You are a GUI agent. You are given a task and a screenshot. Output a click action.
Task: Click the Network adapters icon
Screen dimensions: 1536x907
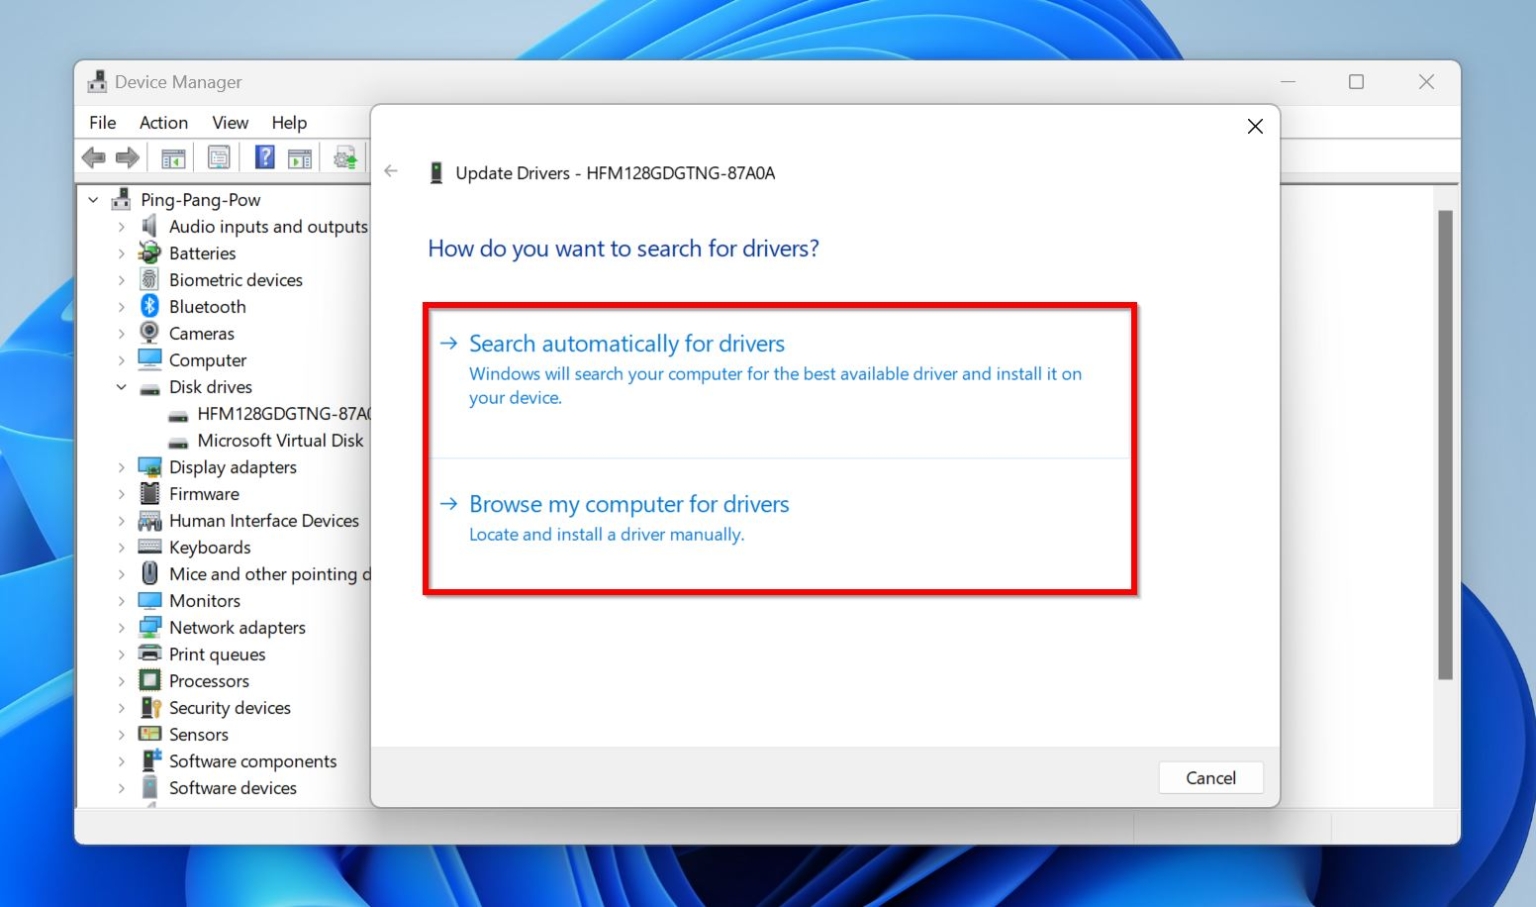150,627
